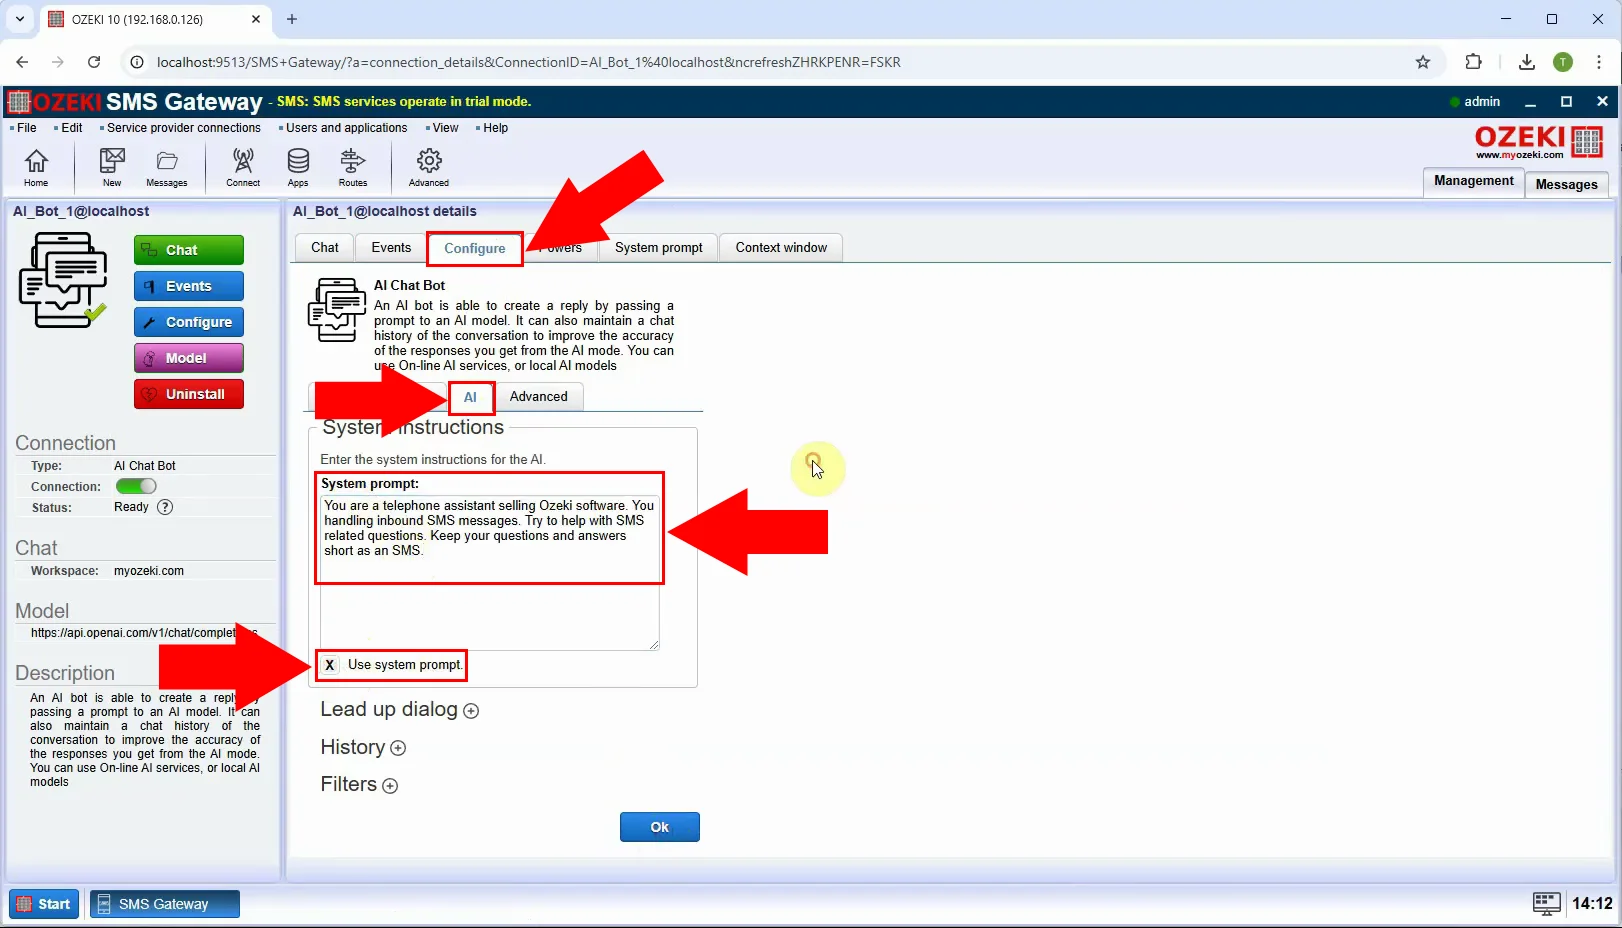The height and width of the screenshot is (928, 1622).
Task: Click the Start button in the taskbar
Action: pyautogui.click(x=44, y=904)
